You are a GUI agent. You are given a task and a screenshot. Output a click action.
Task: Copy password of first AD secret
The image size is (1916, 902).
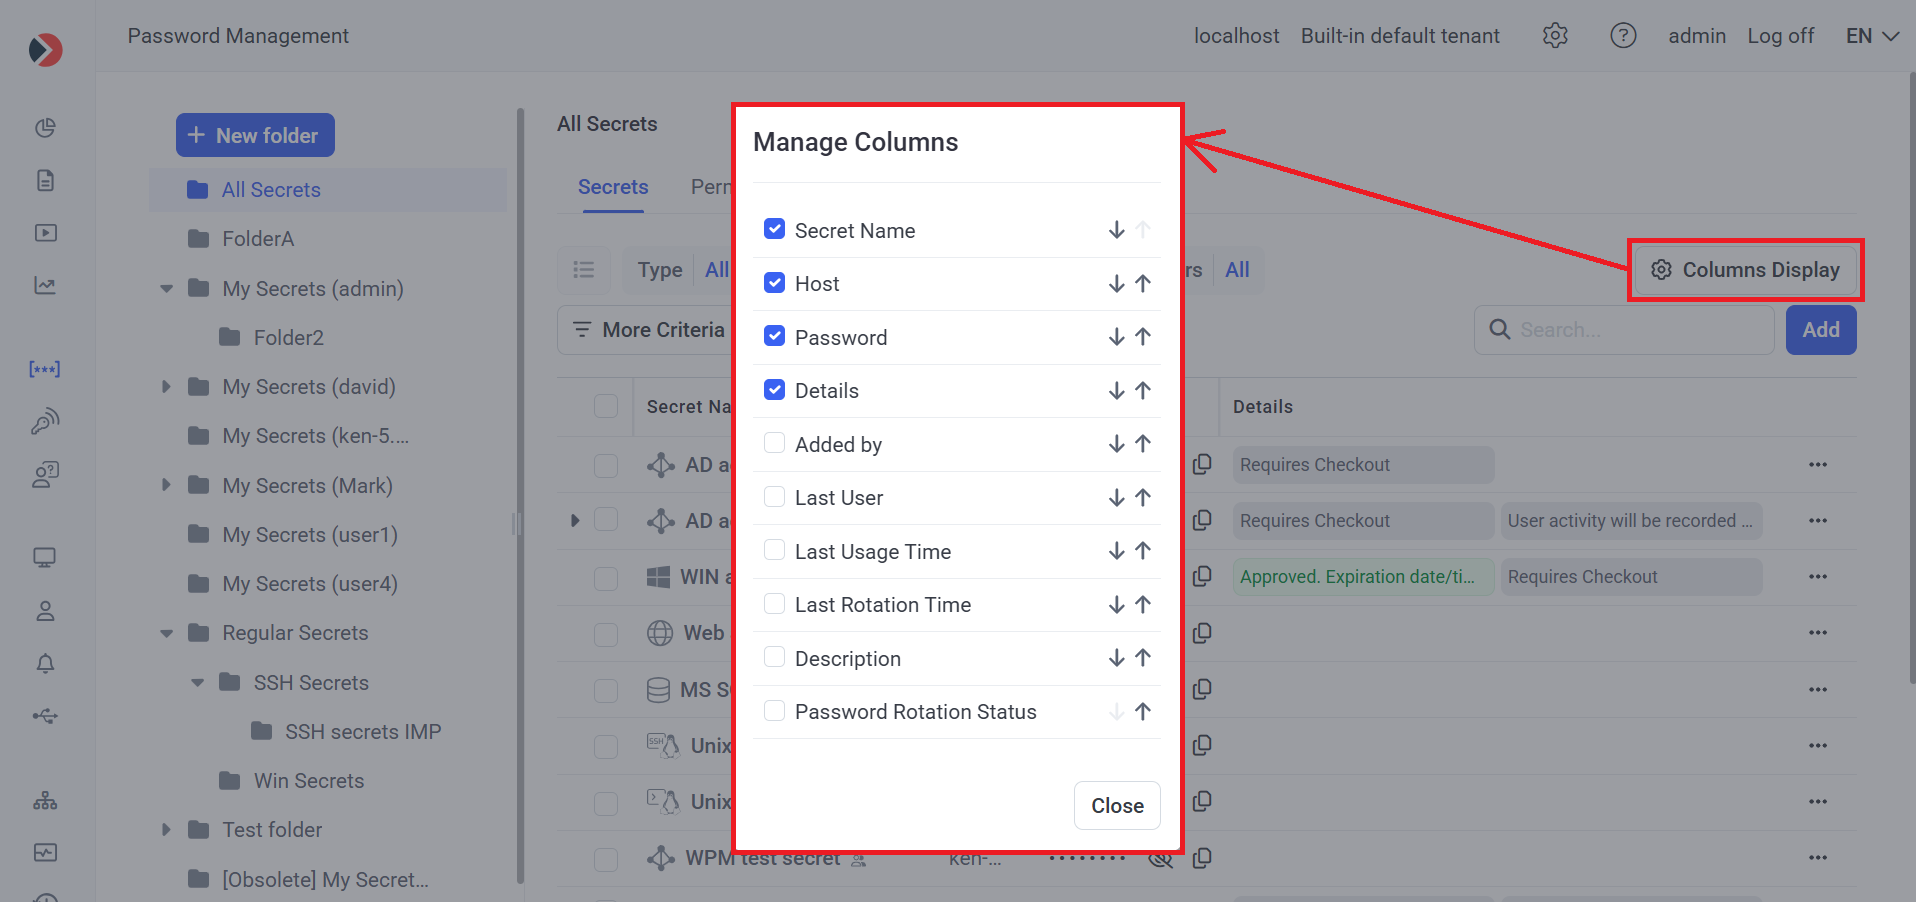point(1202,464)
